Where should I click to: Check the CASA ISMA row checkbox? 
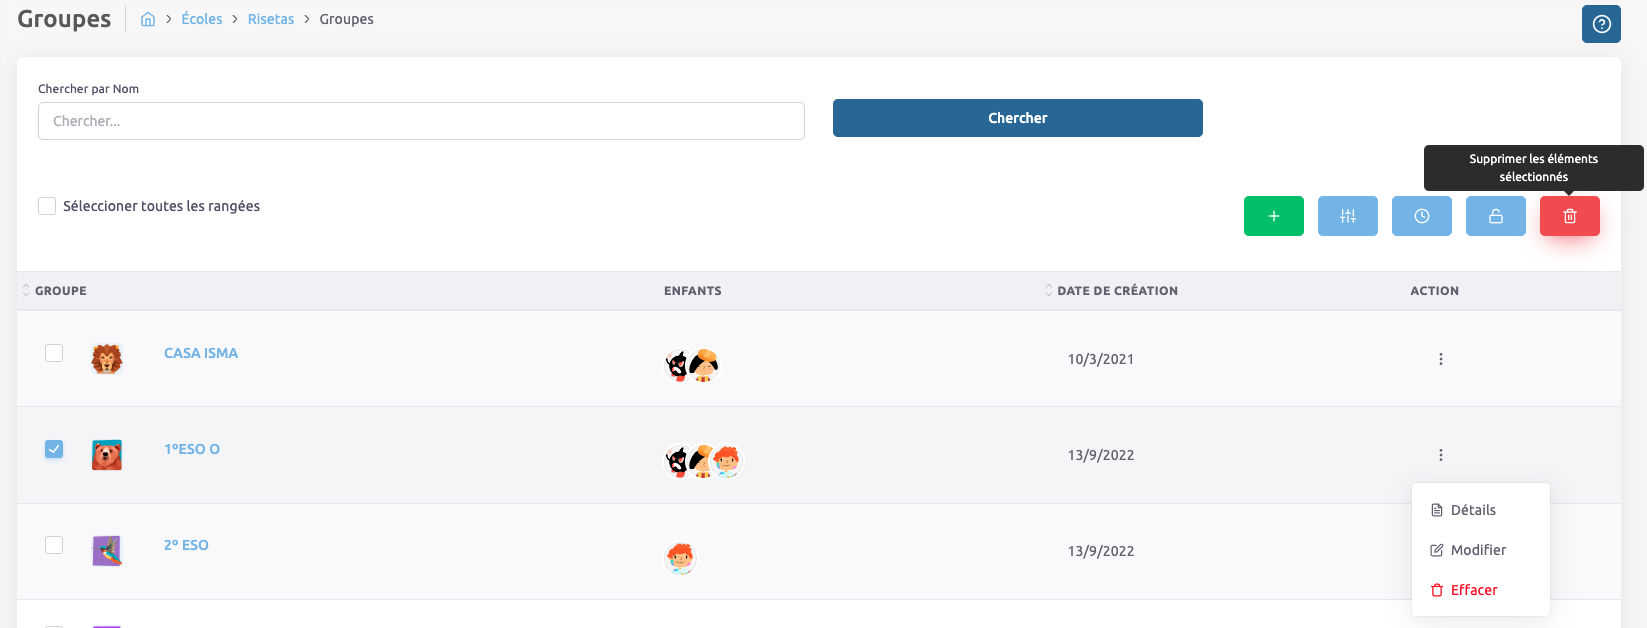tap(54, 353)
